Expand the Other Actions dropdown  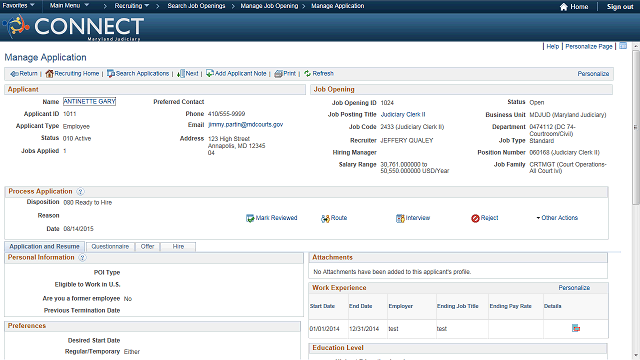pos(557,218)
